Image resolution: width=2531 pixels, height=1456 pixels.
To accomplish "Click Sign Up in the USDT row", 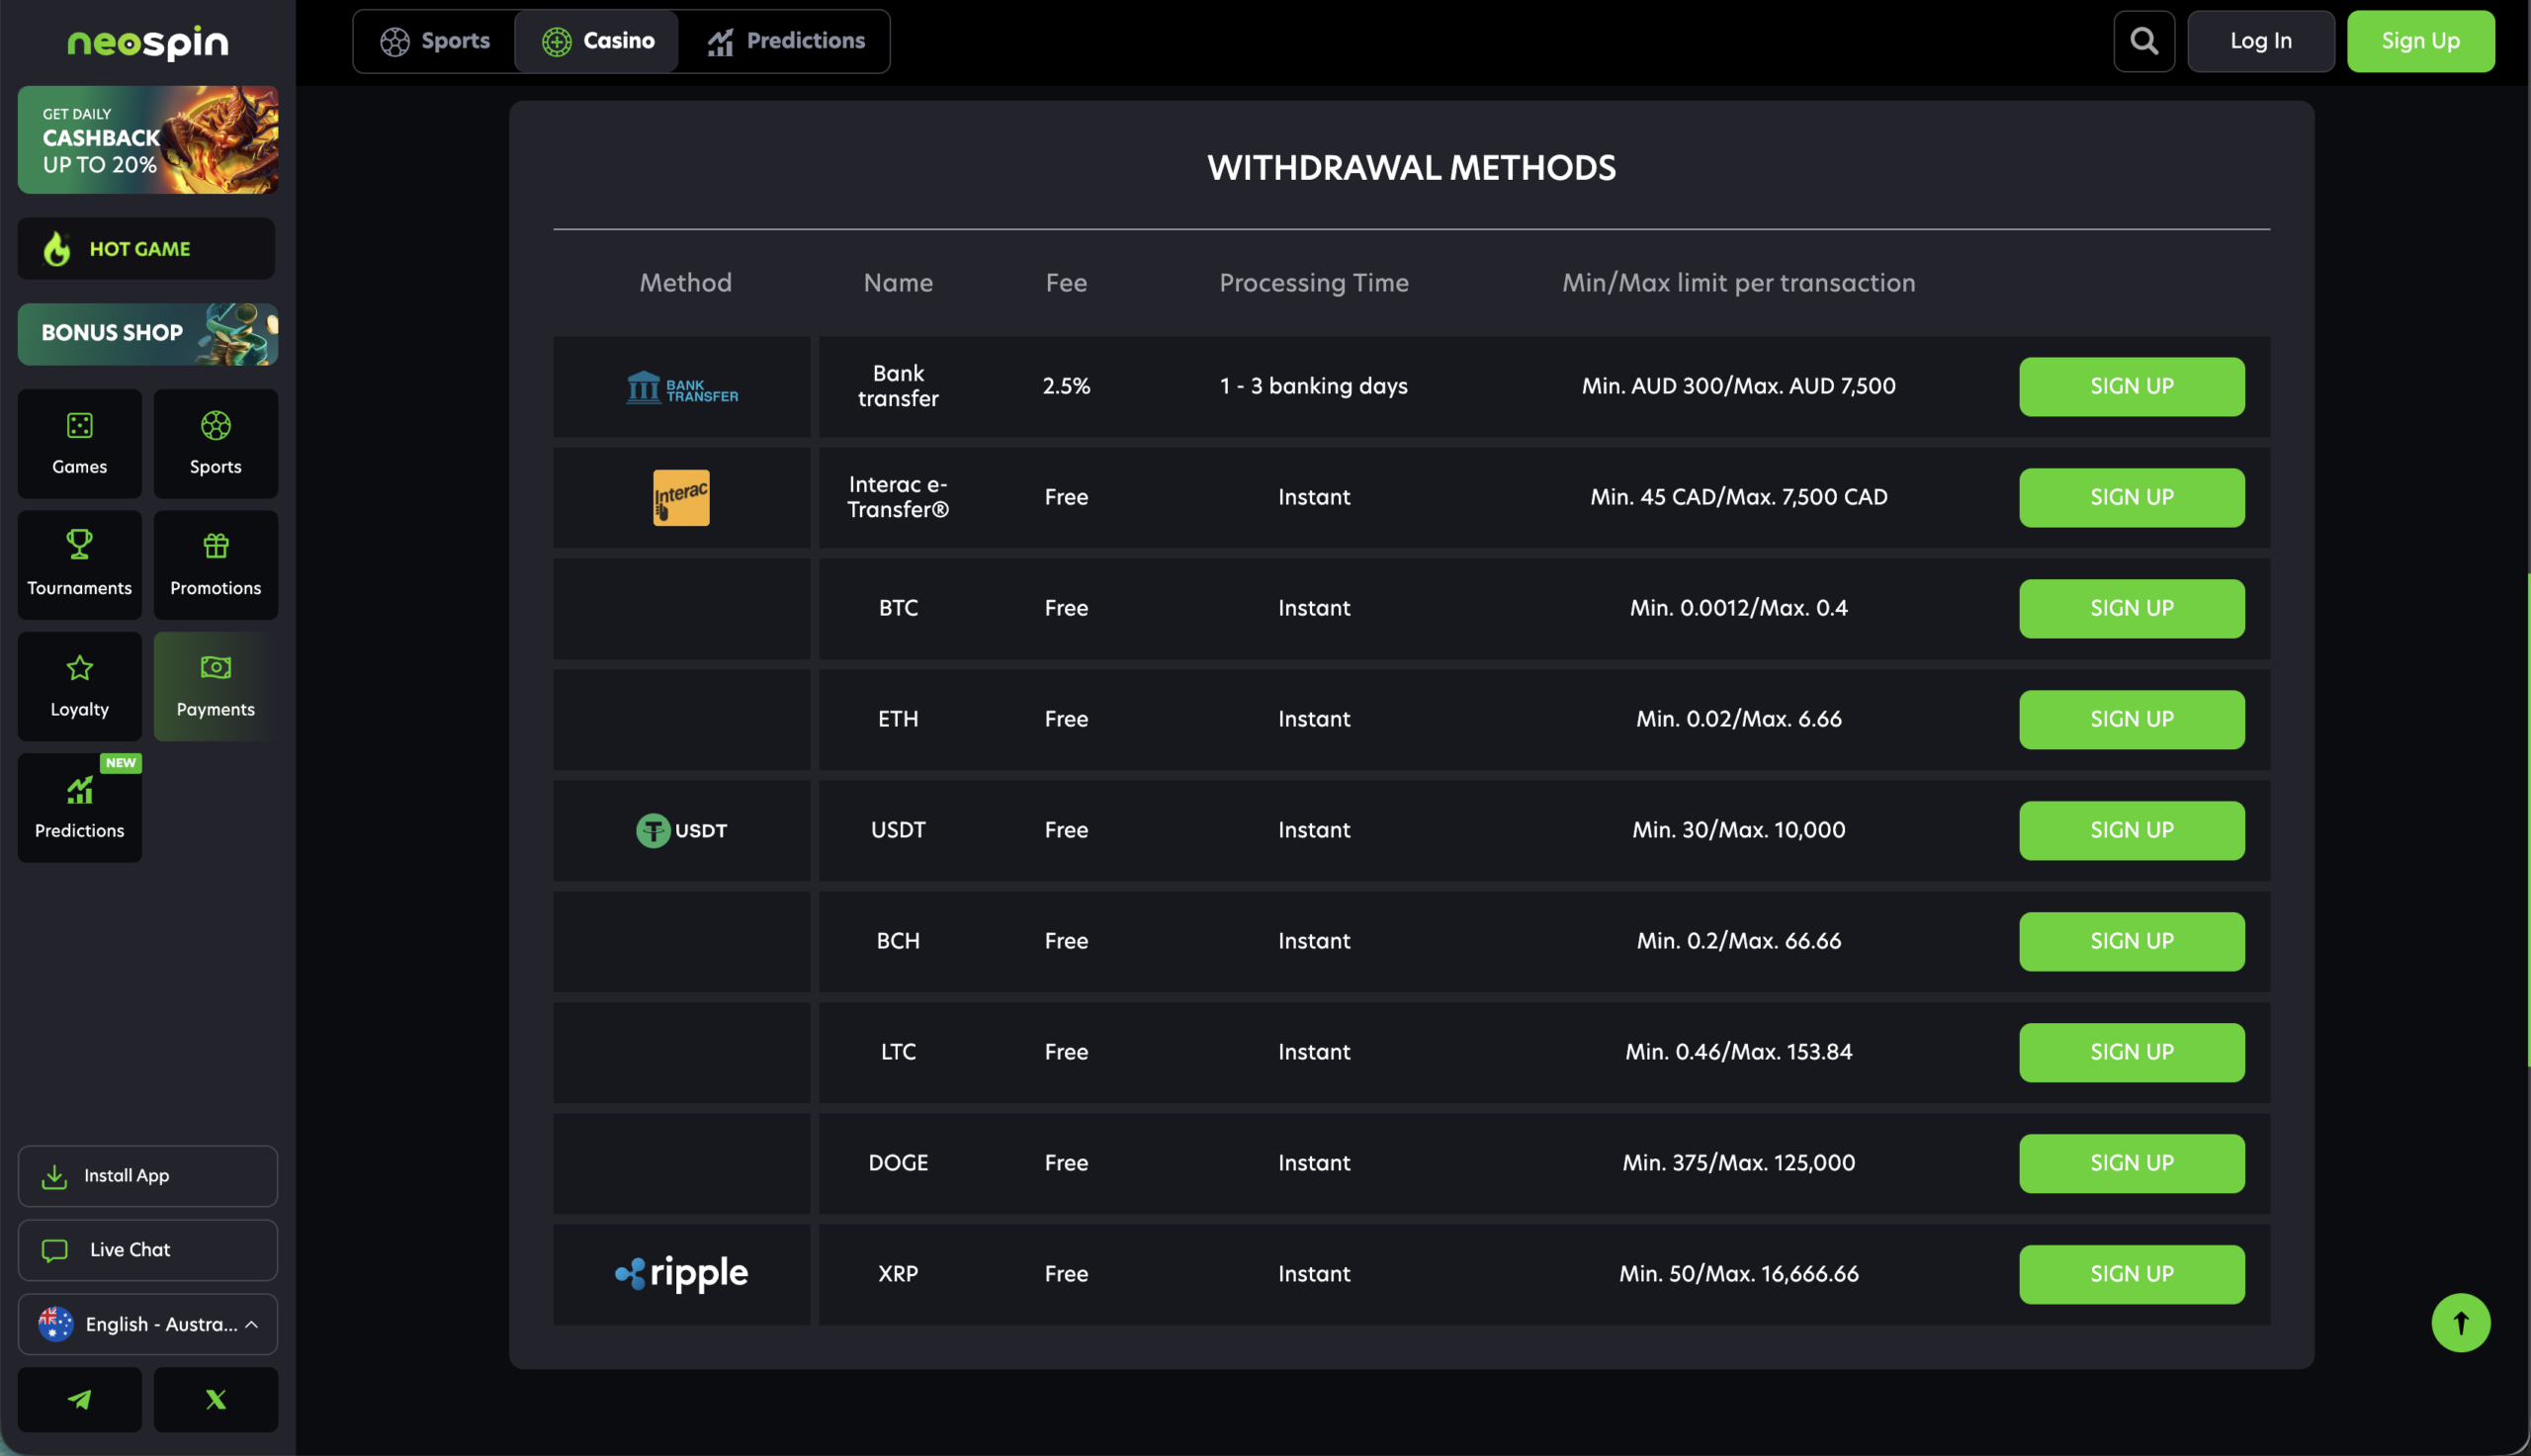I will (x=2132, y=830).
